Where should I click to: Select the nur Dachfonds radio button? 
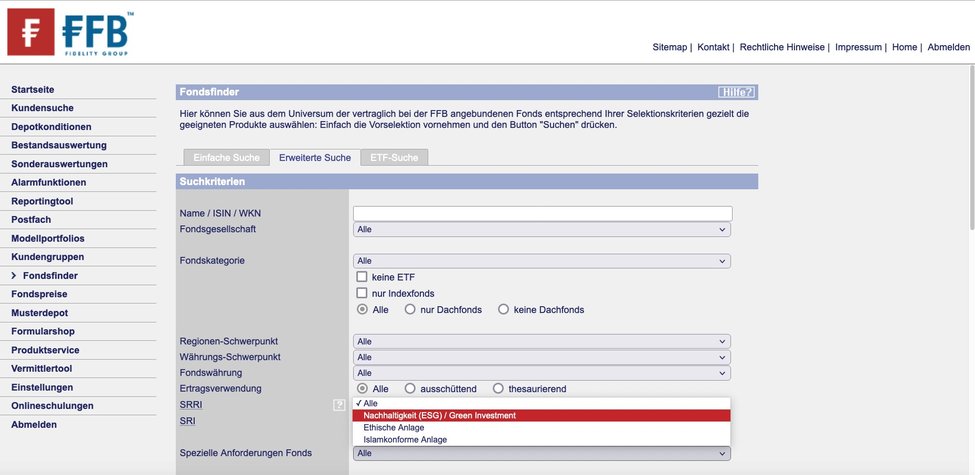click(410, 309)
